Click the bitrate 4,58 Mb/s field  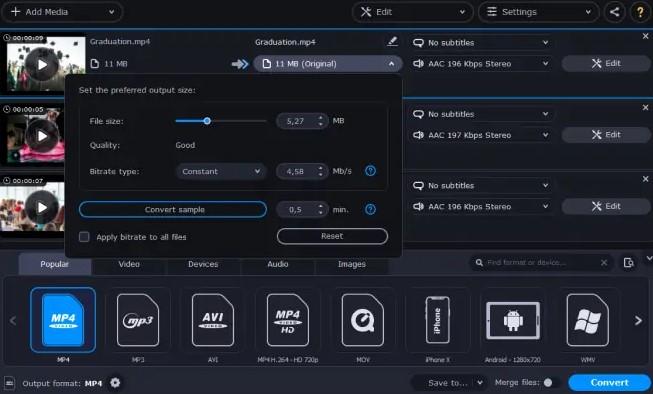(x=302, y=171)
